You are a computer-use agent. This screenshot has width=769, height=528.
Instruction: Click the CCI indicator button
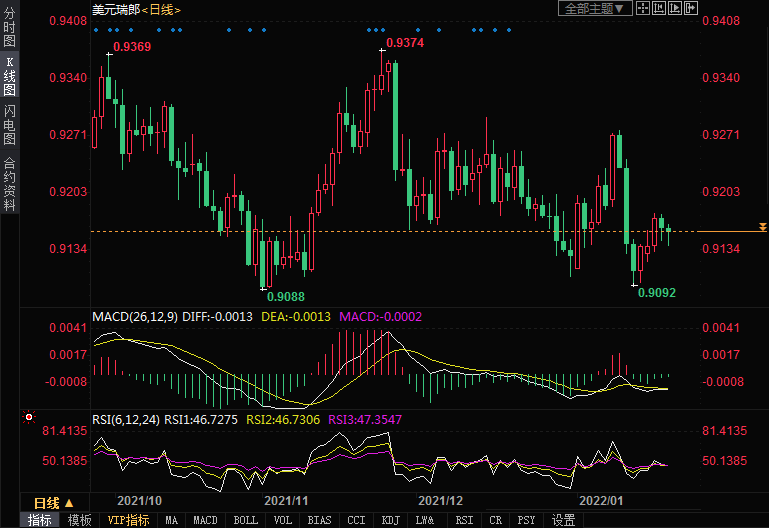coord(355,520)
